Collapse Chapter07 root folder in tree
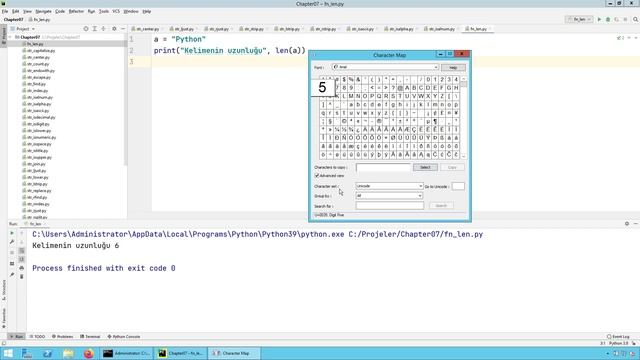The image size is (640, 360). tap(10, 37)
